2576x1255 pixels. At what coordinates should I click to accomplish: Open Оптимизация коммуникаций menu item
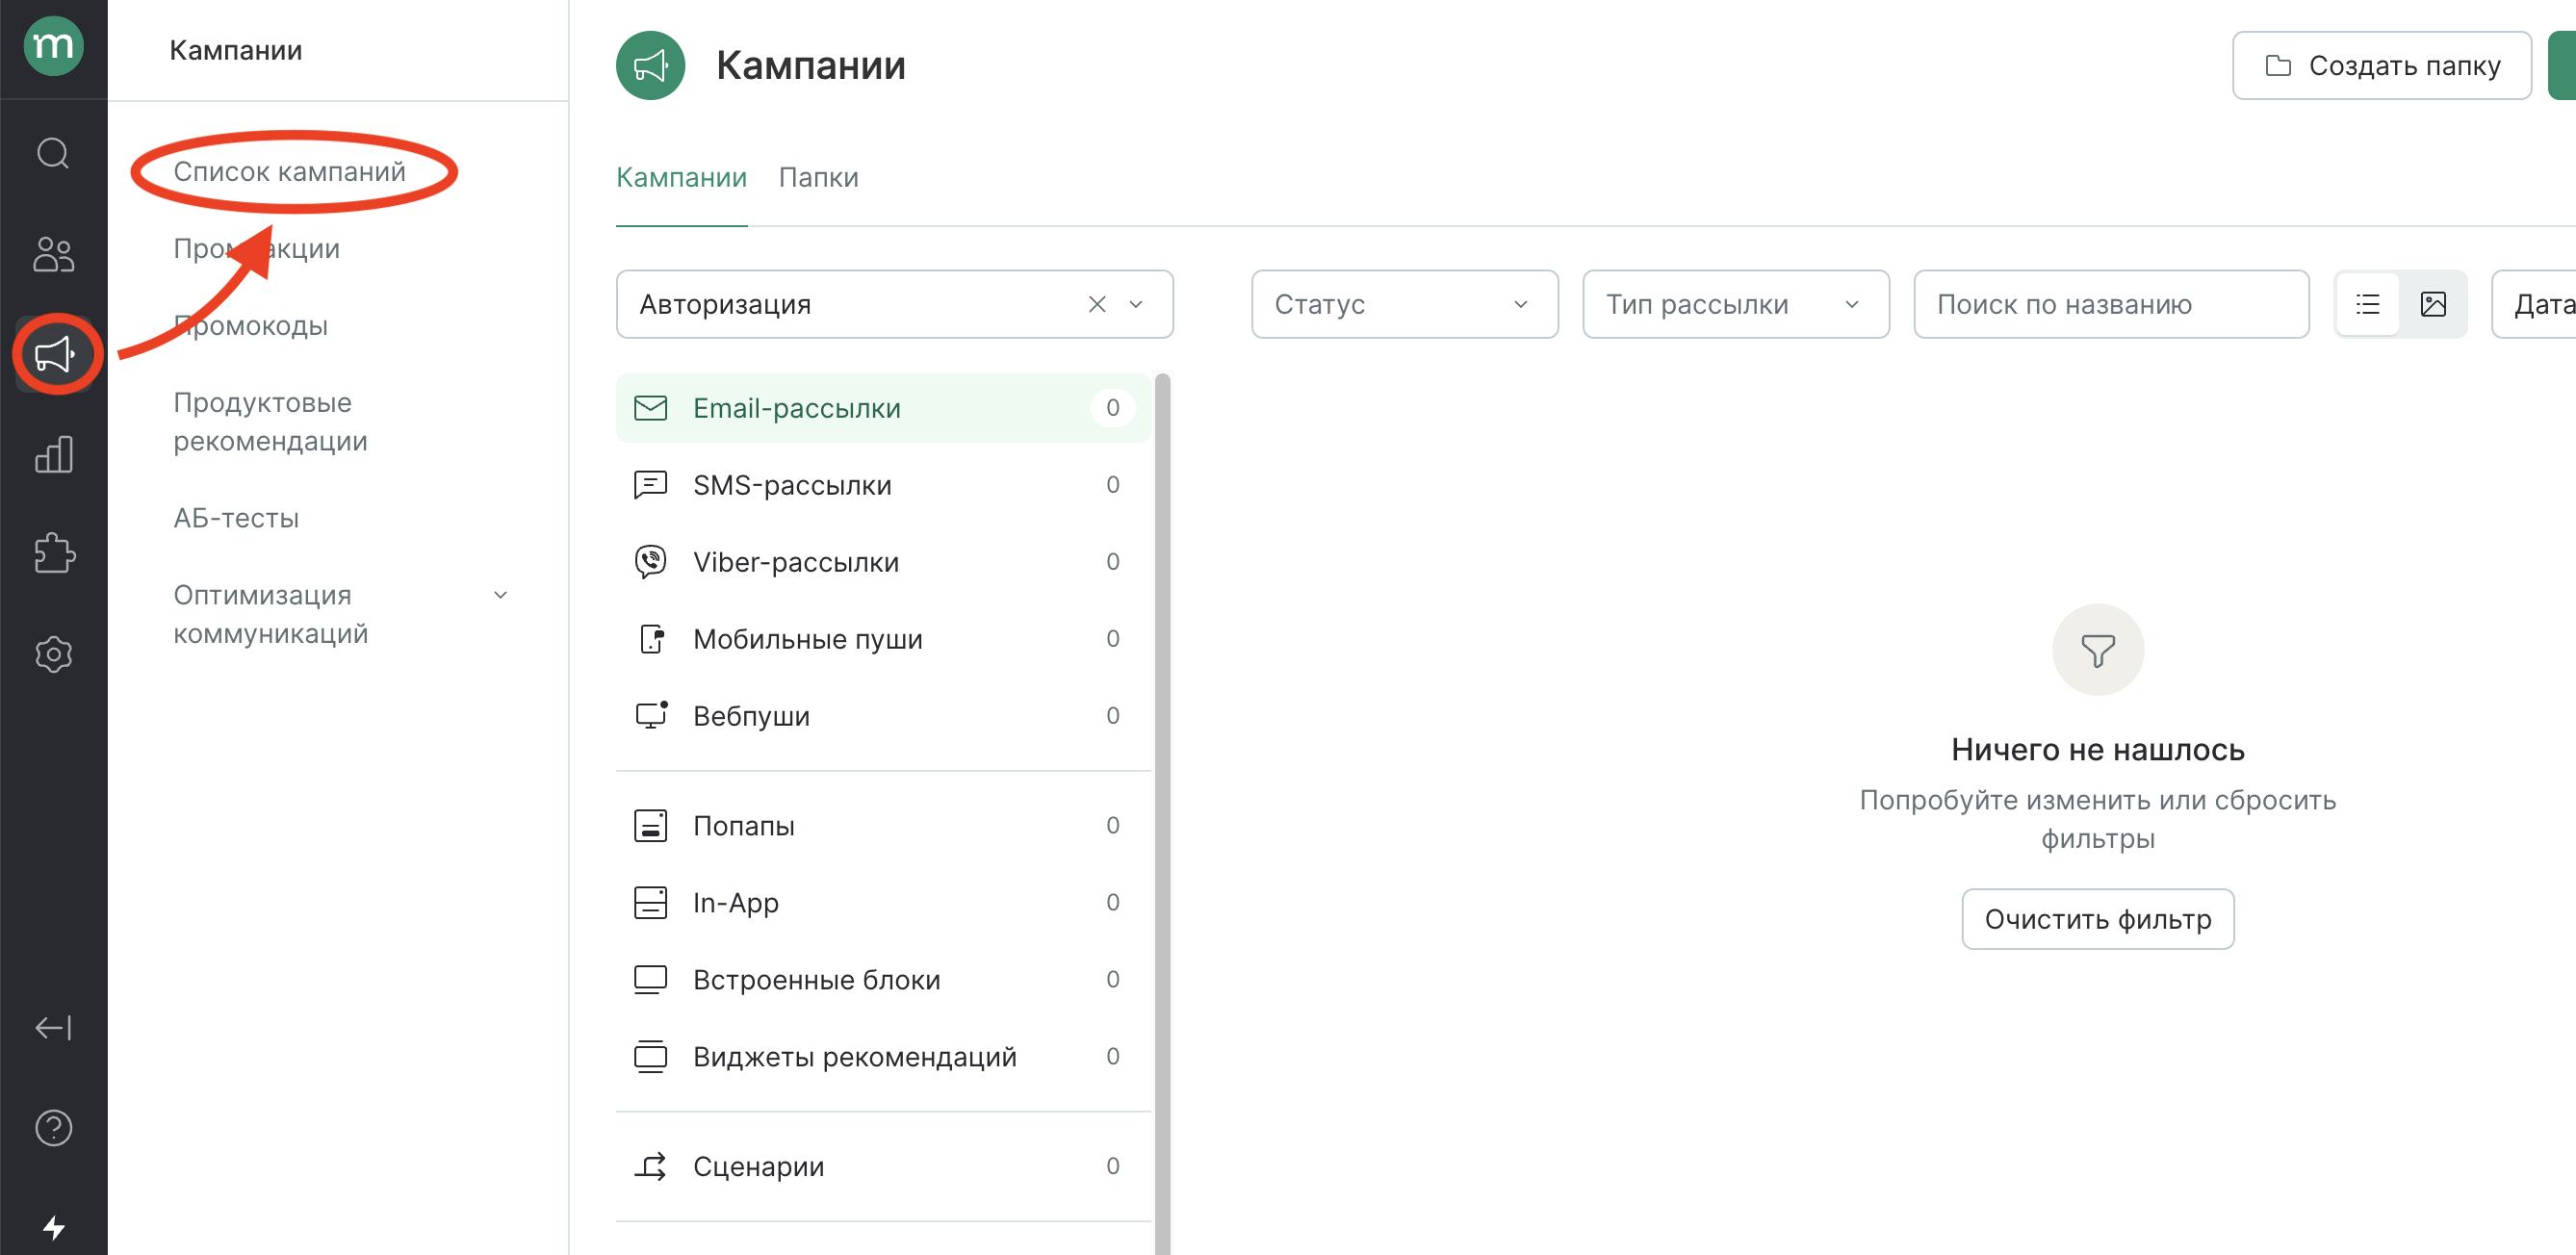pos(270,614)
